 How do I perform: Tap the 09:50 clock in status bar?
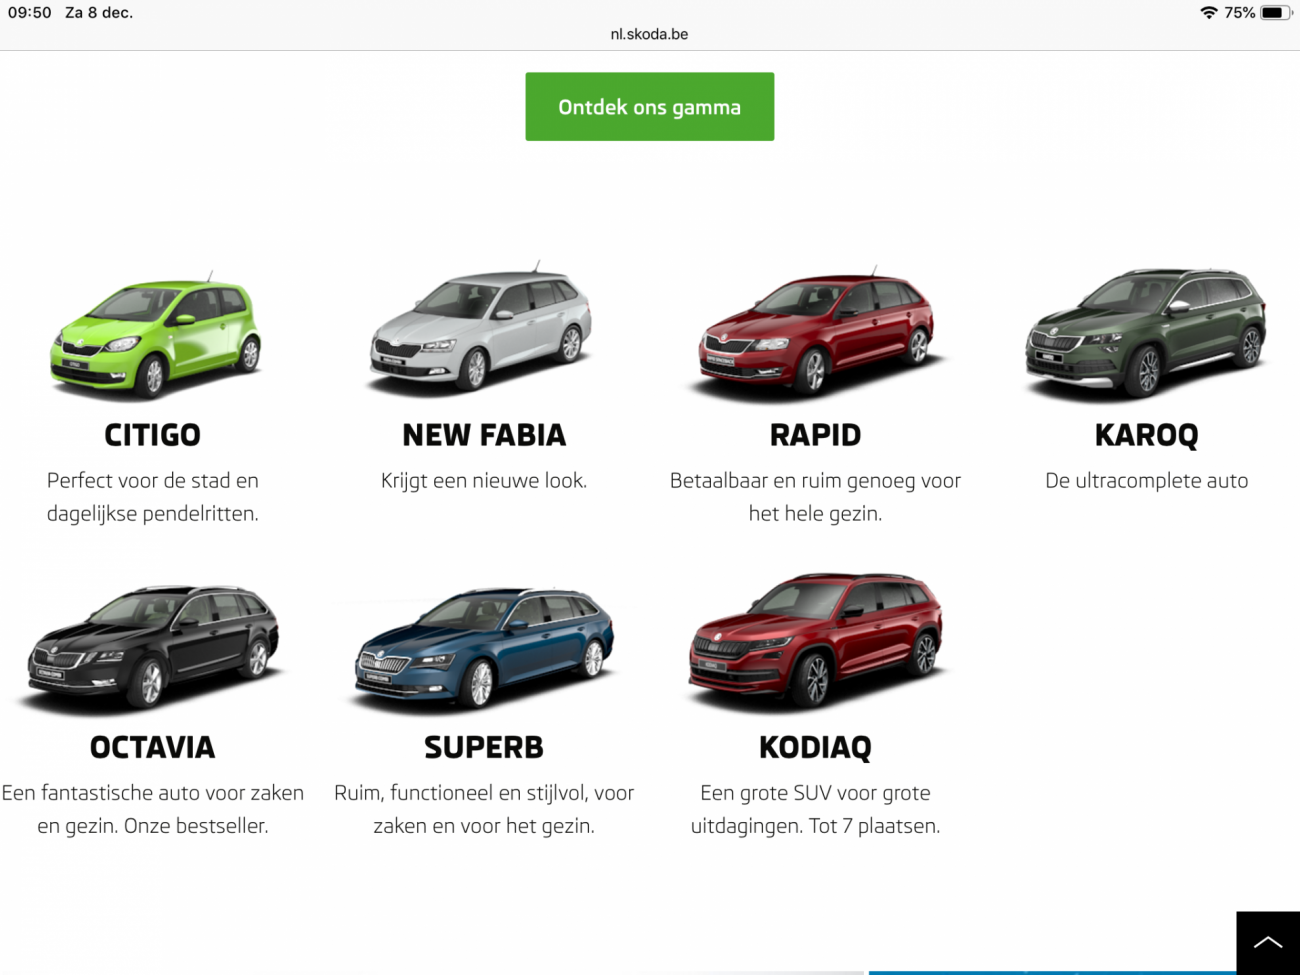pyautogui.click(x=30, y=13)
